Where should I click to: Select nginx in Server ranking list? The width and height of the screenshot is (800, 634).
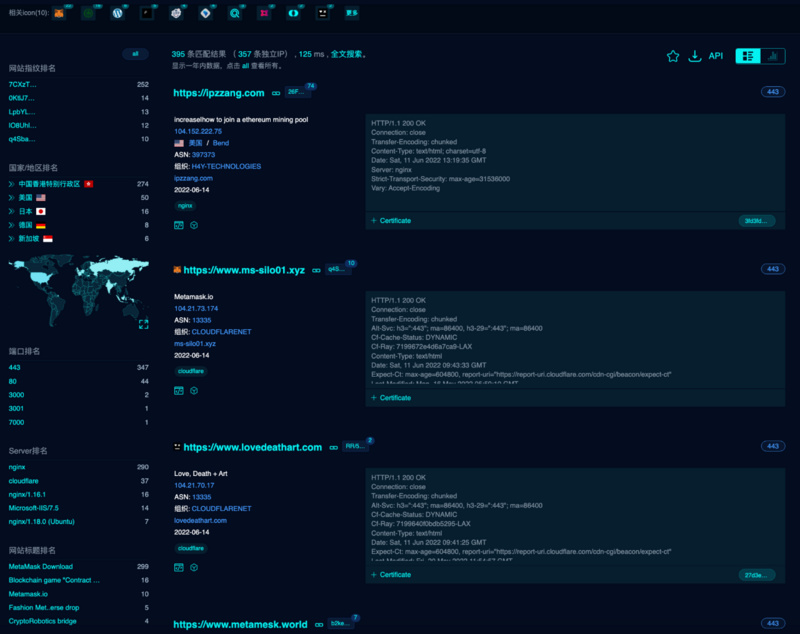pyautogui.click(x=17, y=467)
